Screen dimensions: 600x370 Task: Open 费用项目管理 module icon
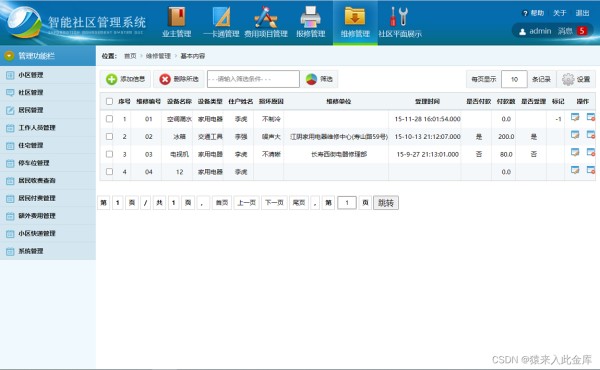tap(266, 18)
